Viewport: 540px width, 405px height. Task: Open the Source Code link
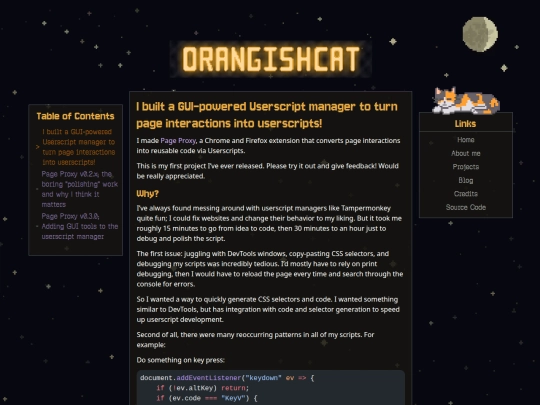(x=466, y=207)
